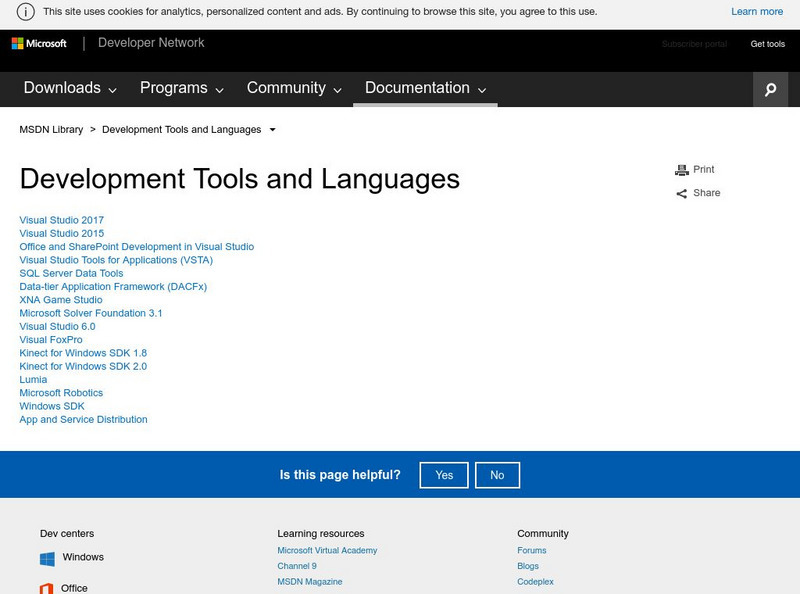Open the SQL Server Data Tools link
This screenshot has width=800, height=594.
coord(71,273)
